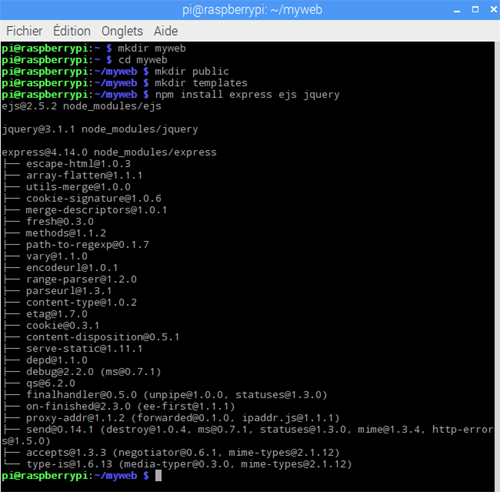Click the 'qs@6.2.0' entry
Viewport: 500px width, 492px height.
click(x=51, y=384)
